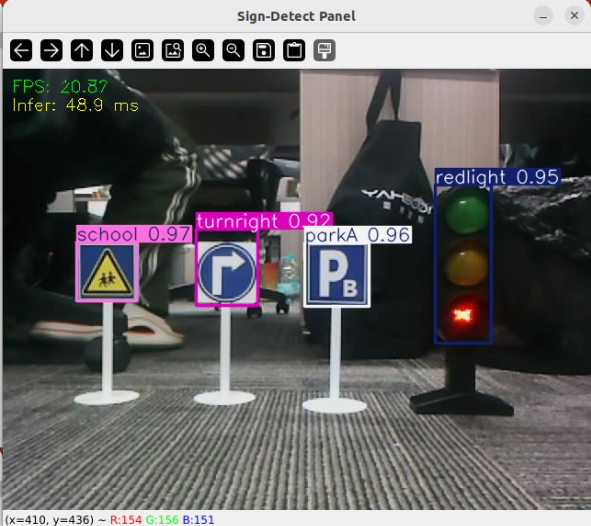The width and height of the screenshot is (591, 526).
Task: Click the show original image size icon
Action: point(142,50)
